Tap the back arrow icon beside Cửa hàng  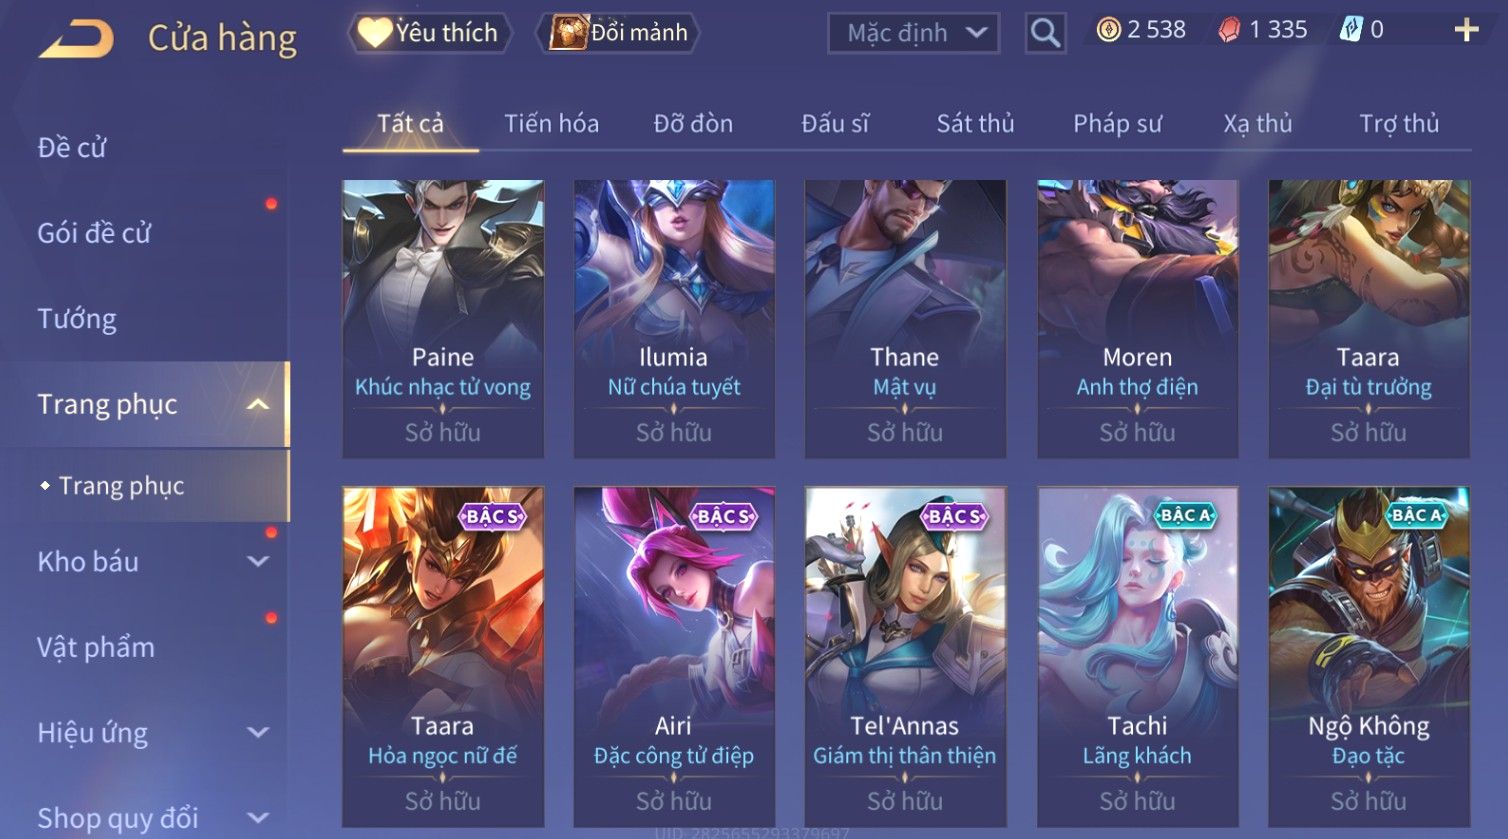pyautogui.click(x=76, y=38)
